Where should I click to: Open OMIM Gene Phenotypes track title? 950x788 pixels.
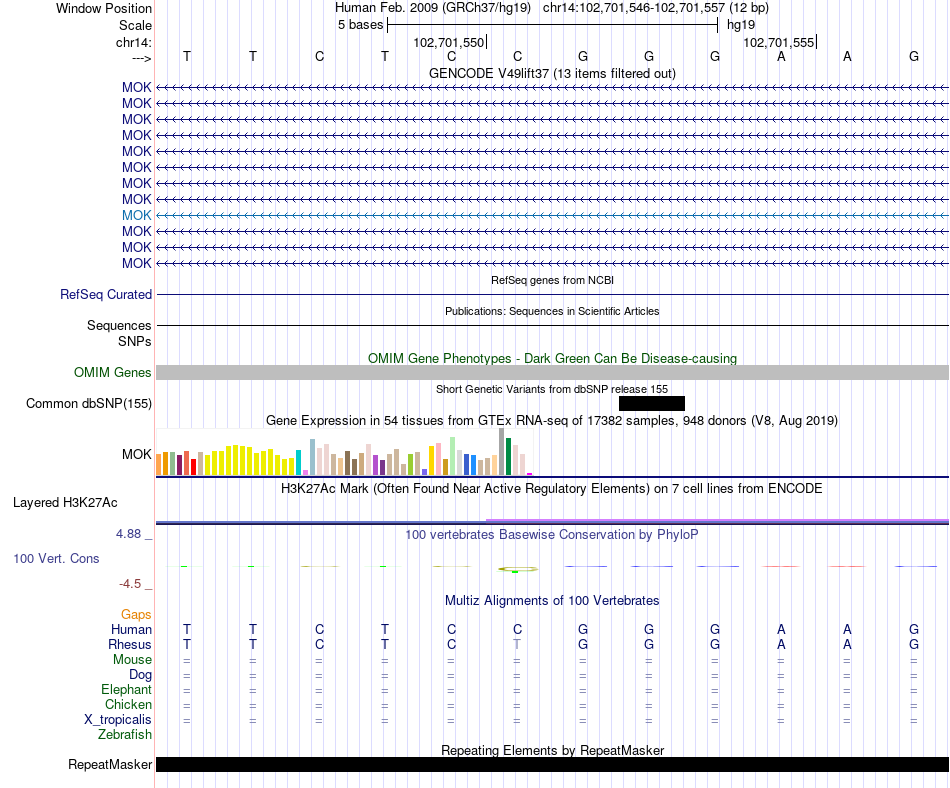click(x=552, y=359)
